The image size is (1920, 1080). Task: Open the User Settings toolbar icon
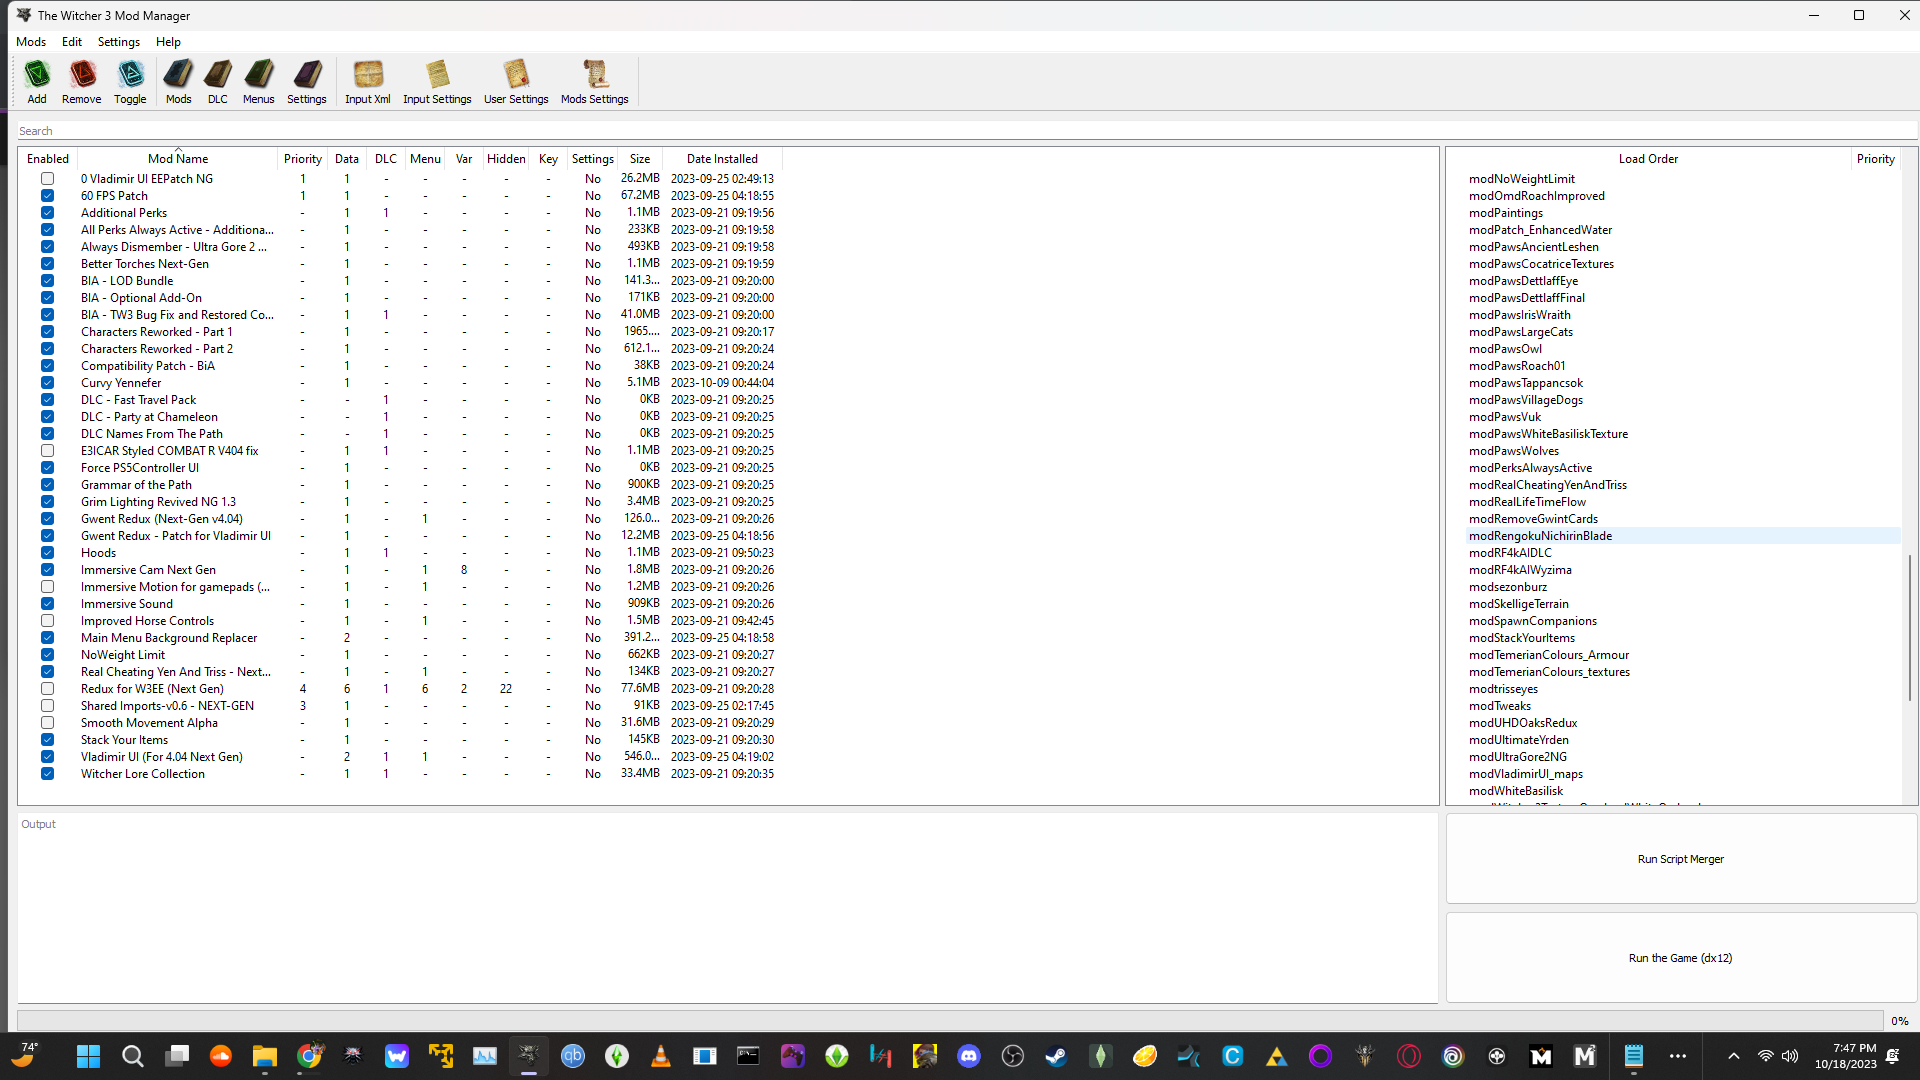(516, 82)
